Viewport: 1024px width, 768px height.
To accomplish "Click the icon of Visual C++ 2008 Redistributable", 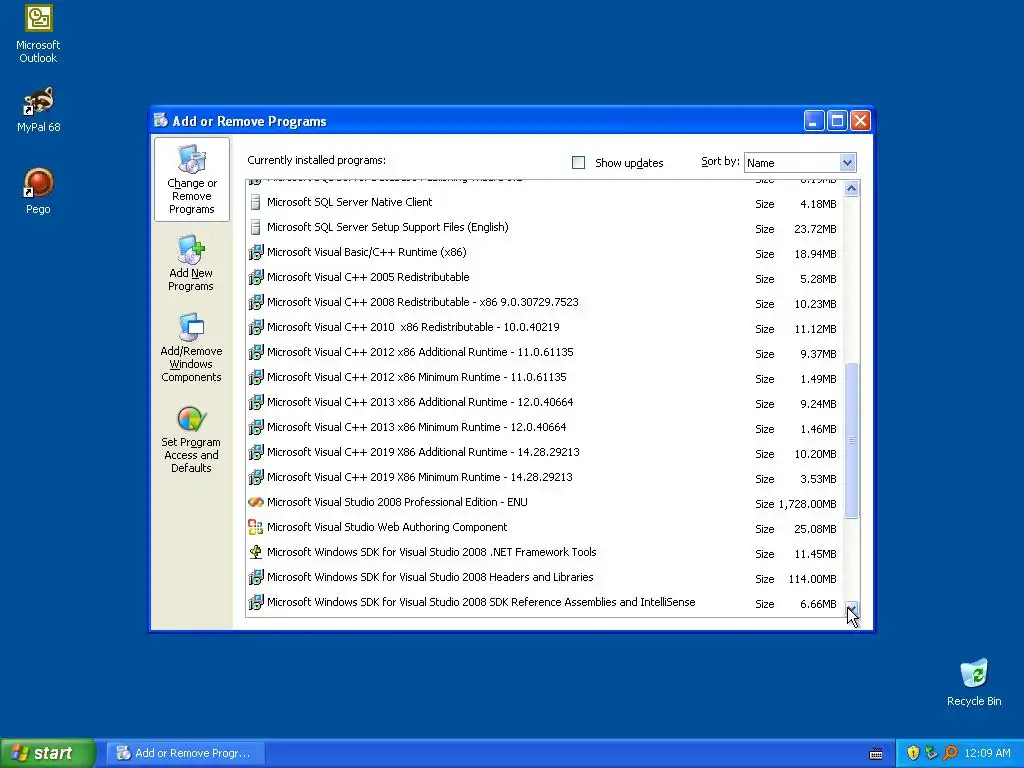I will pos(255,302).
